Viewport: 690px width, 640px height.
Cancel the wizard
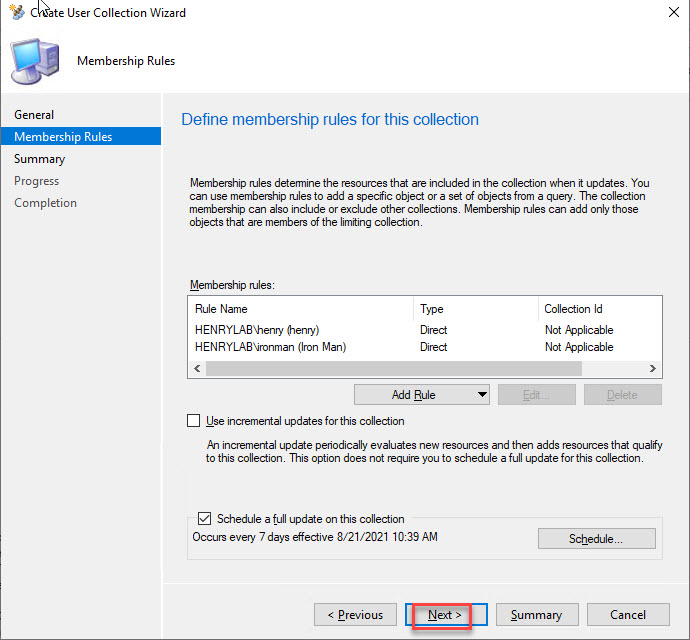(x=628, y=615)
